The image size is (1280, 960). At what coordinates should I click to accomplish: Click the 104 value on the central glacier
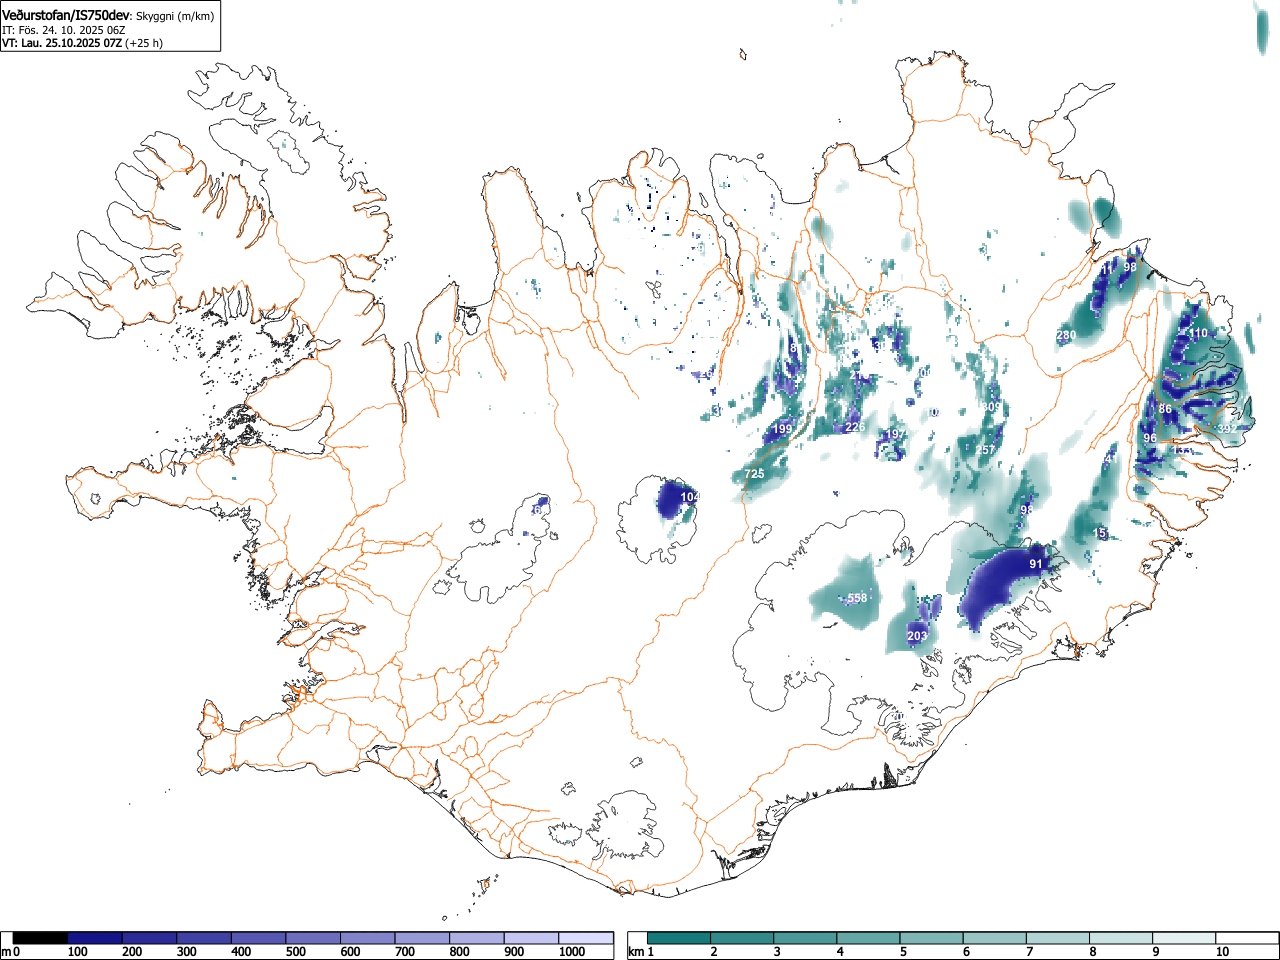click(x=690, y=497)
